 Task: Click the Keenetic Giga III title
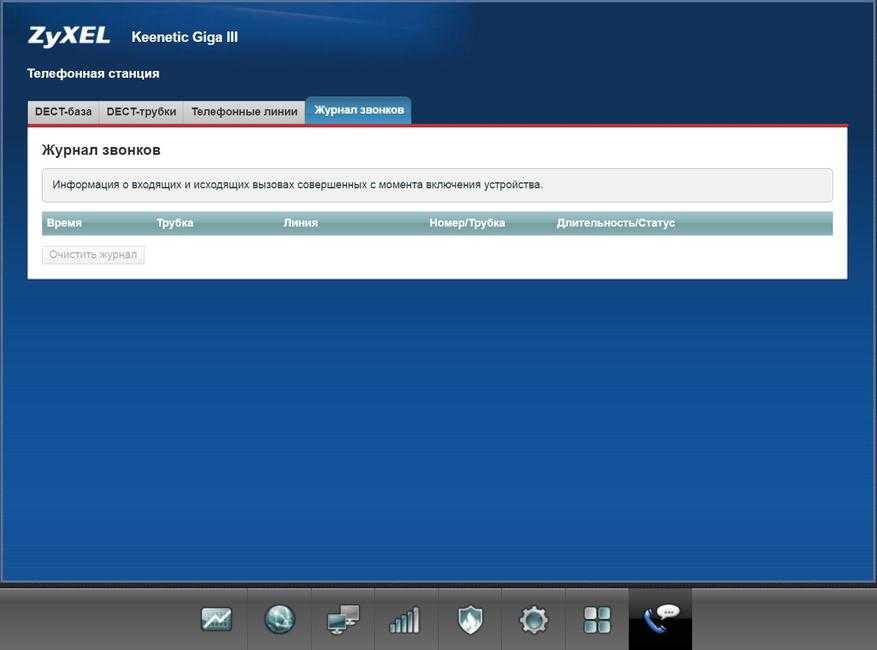click(x=185, y=38)
